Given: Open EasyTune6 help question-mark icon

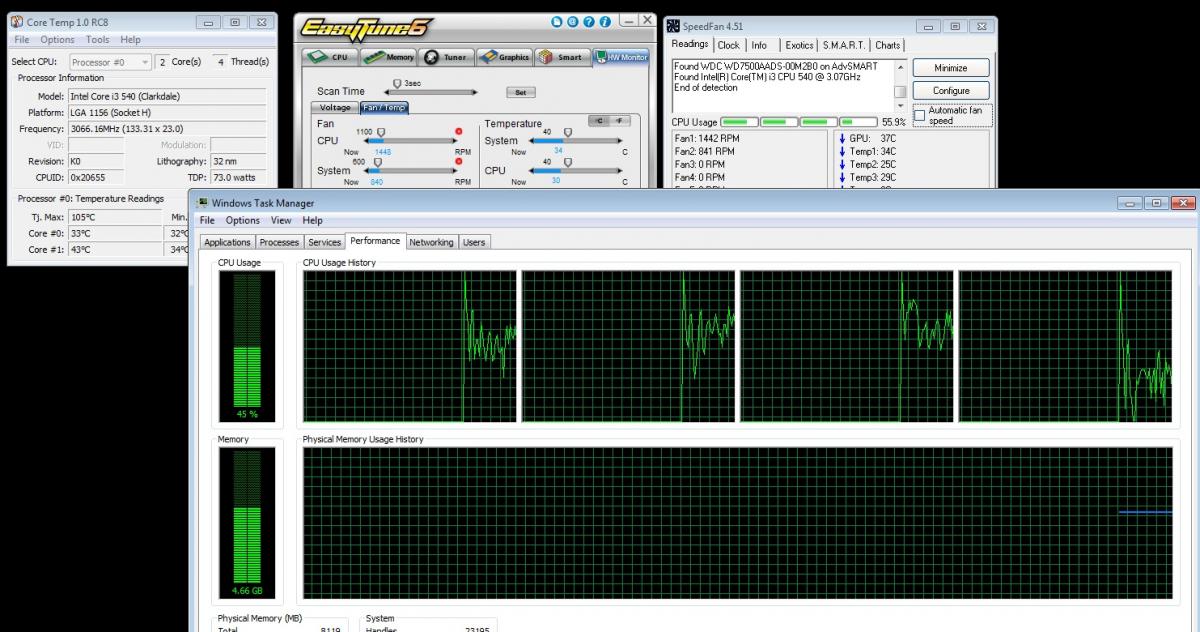Looking at the screenshot, I should click(589, 21).
